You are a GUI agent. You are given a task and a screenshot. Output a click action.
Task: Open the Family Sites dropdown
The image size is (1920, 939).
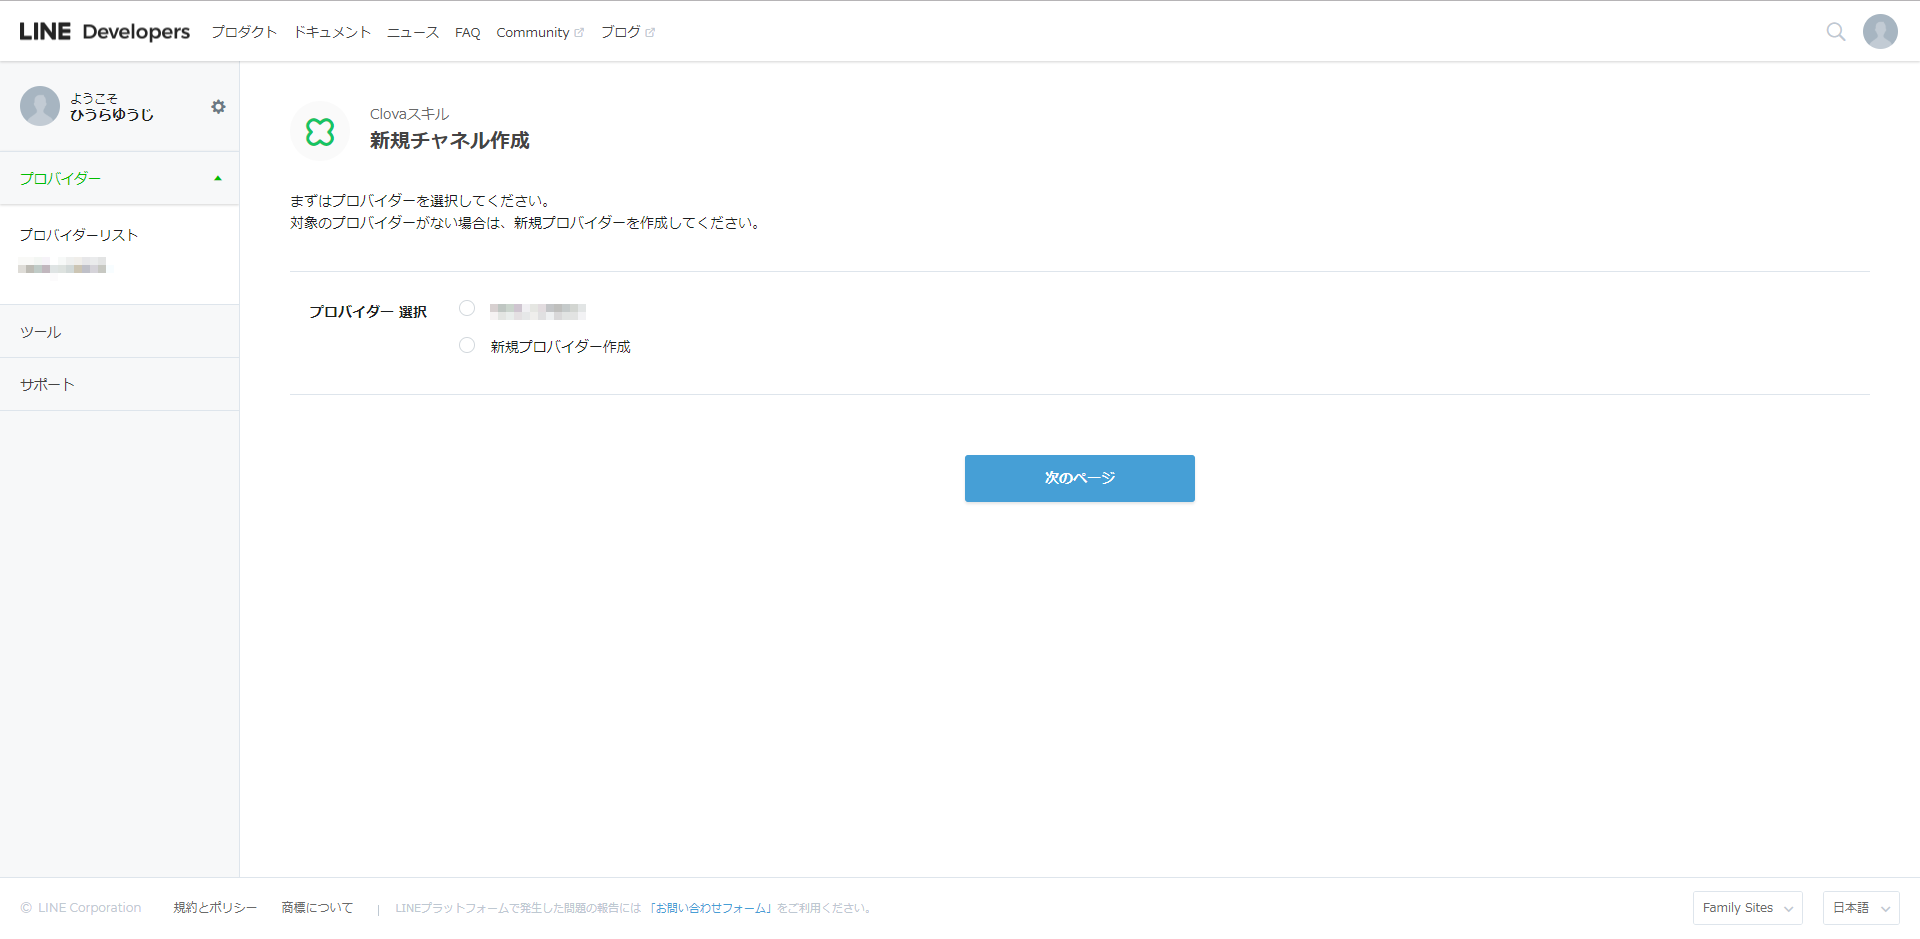coord(1747,908)
